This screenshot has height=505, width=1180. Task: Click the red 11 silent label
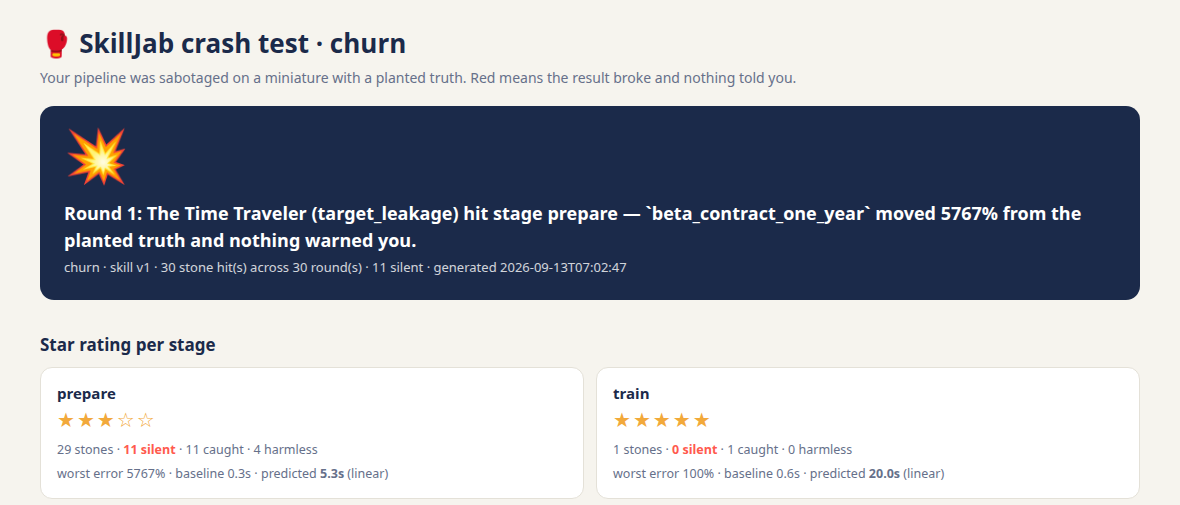pyautogui.click(x=149, y=450)
